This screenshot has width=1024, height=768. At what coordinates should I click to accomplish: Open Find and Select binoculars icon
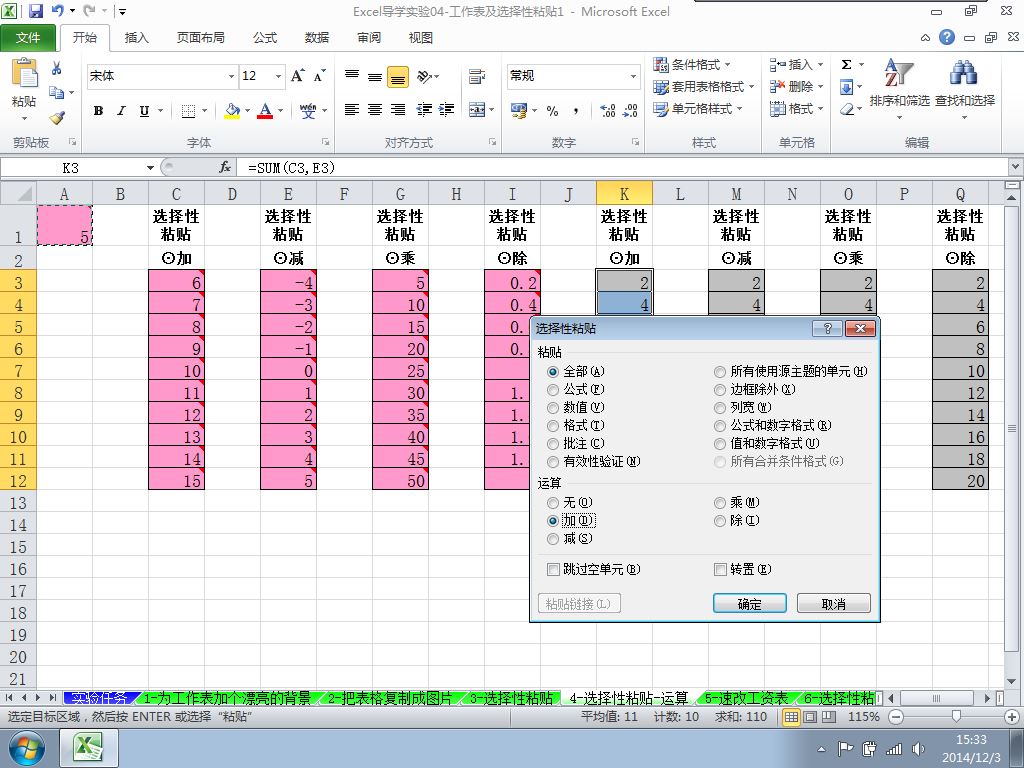point(964,73)
